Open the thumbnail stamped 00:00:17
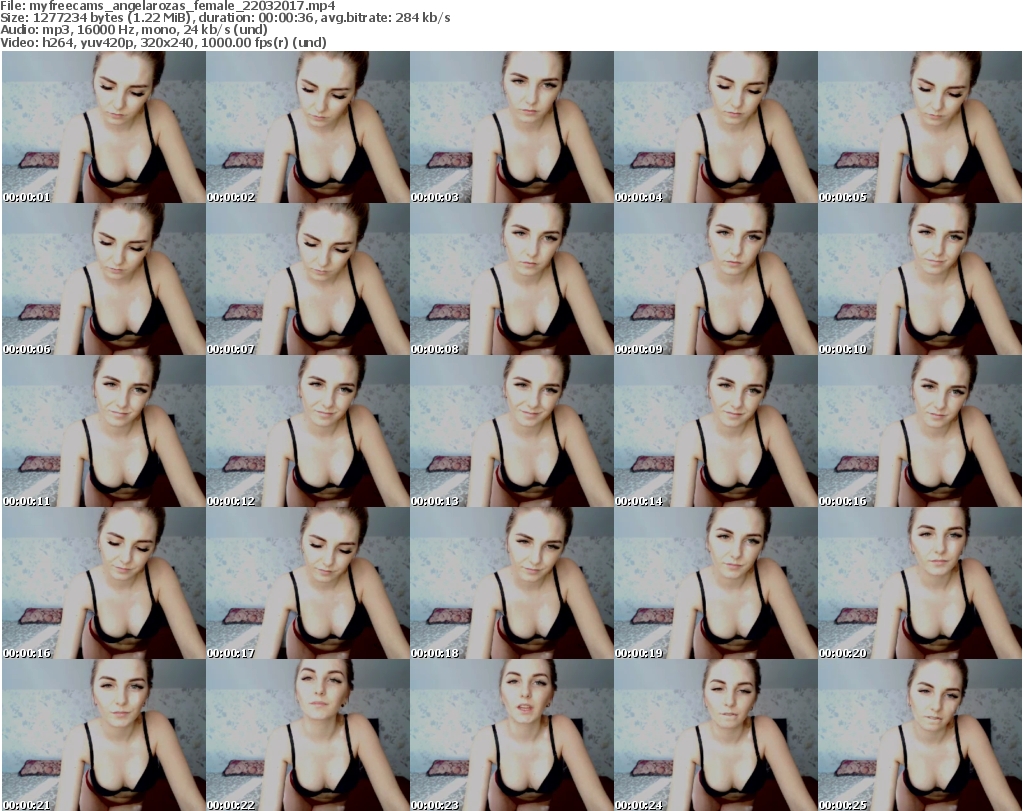Image resolution: width=1024 pixels, height=811 pixels. pyautogui.click(x=308, y=583)
